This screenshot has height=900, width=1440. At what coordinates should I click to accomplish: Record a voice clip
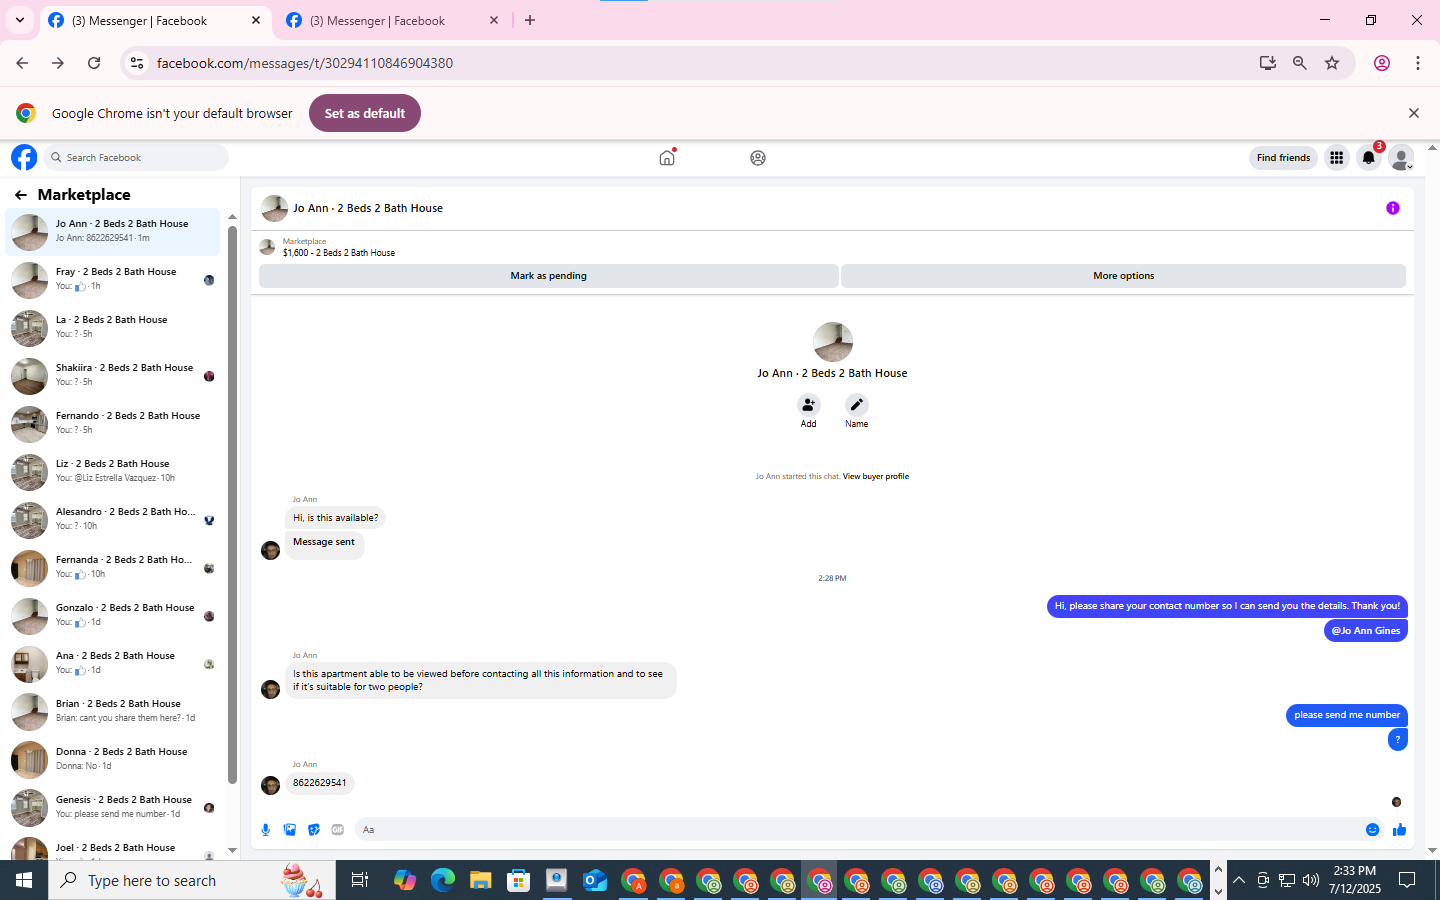(x=265, y=829)
